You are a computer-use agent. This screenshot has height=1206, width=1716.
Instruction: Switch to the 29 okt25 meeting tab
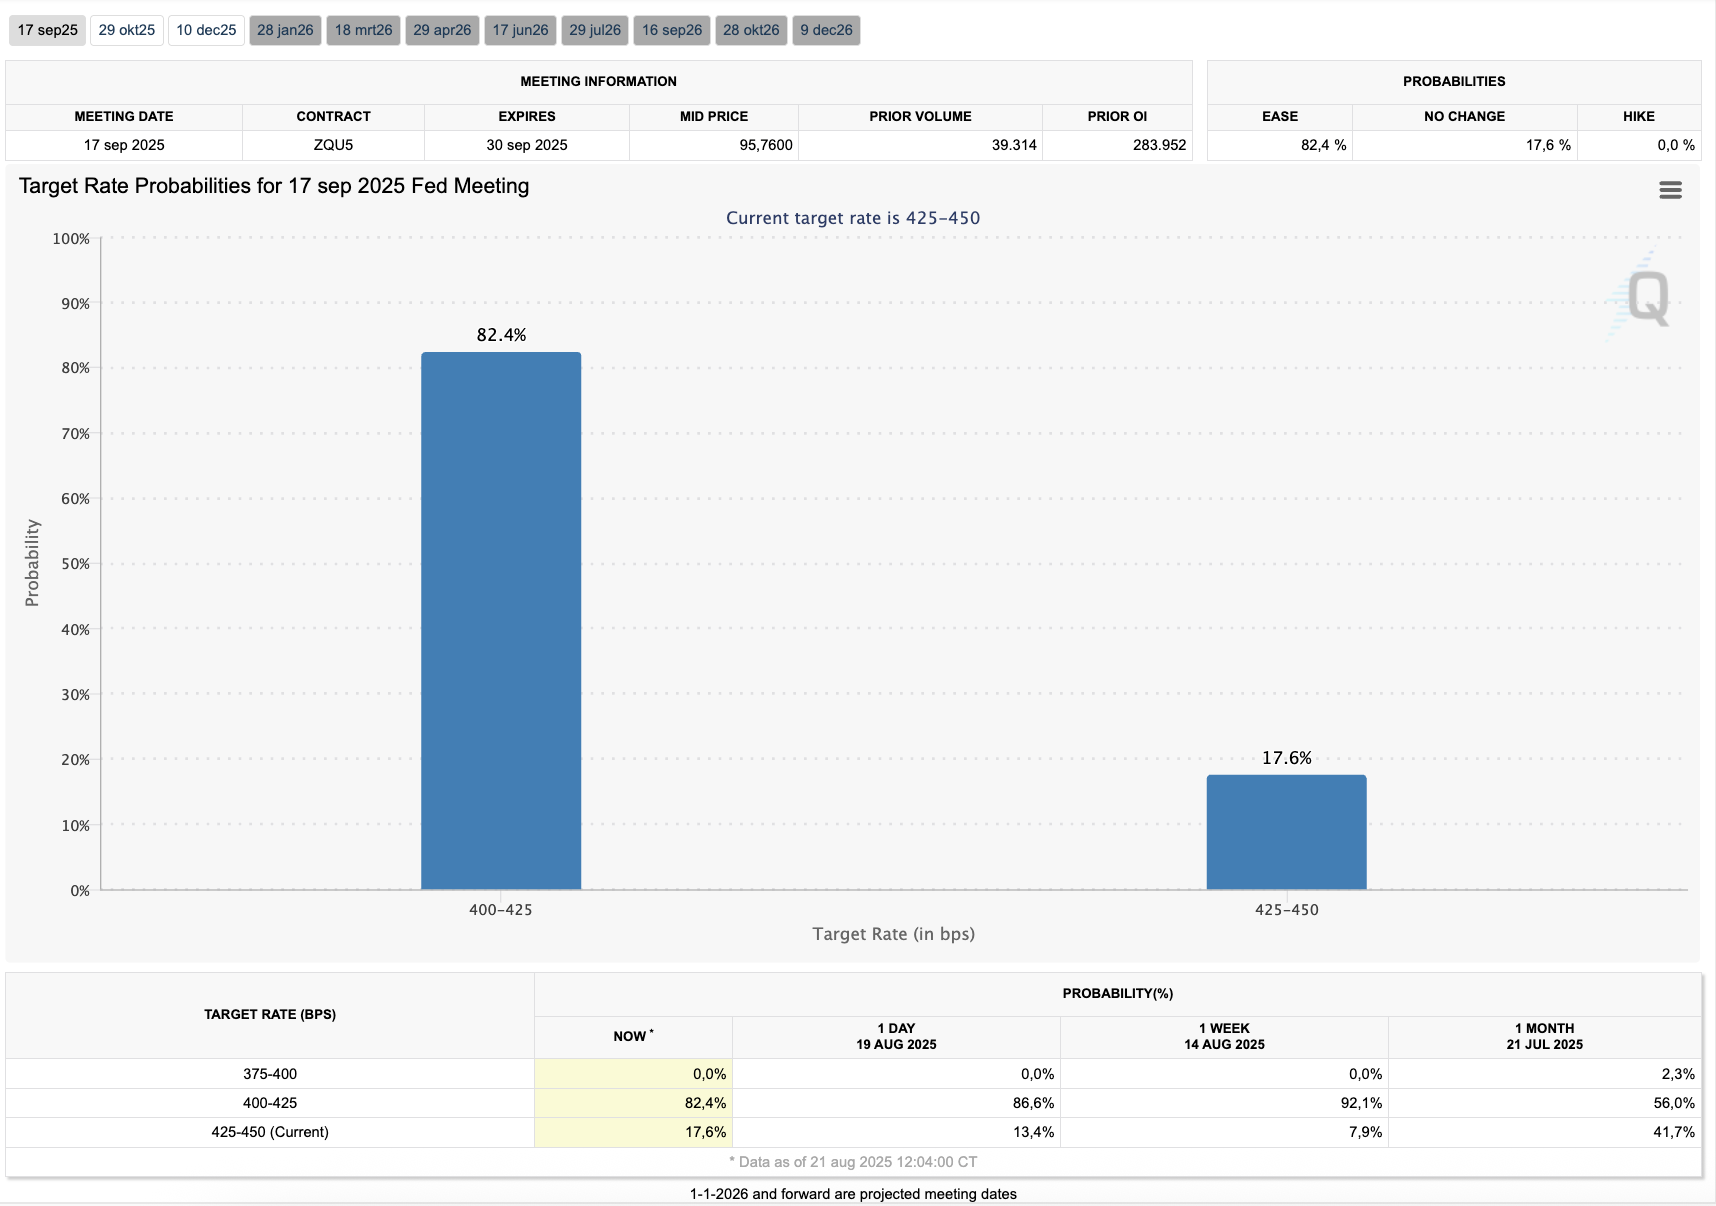click(127, 30)
